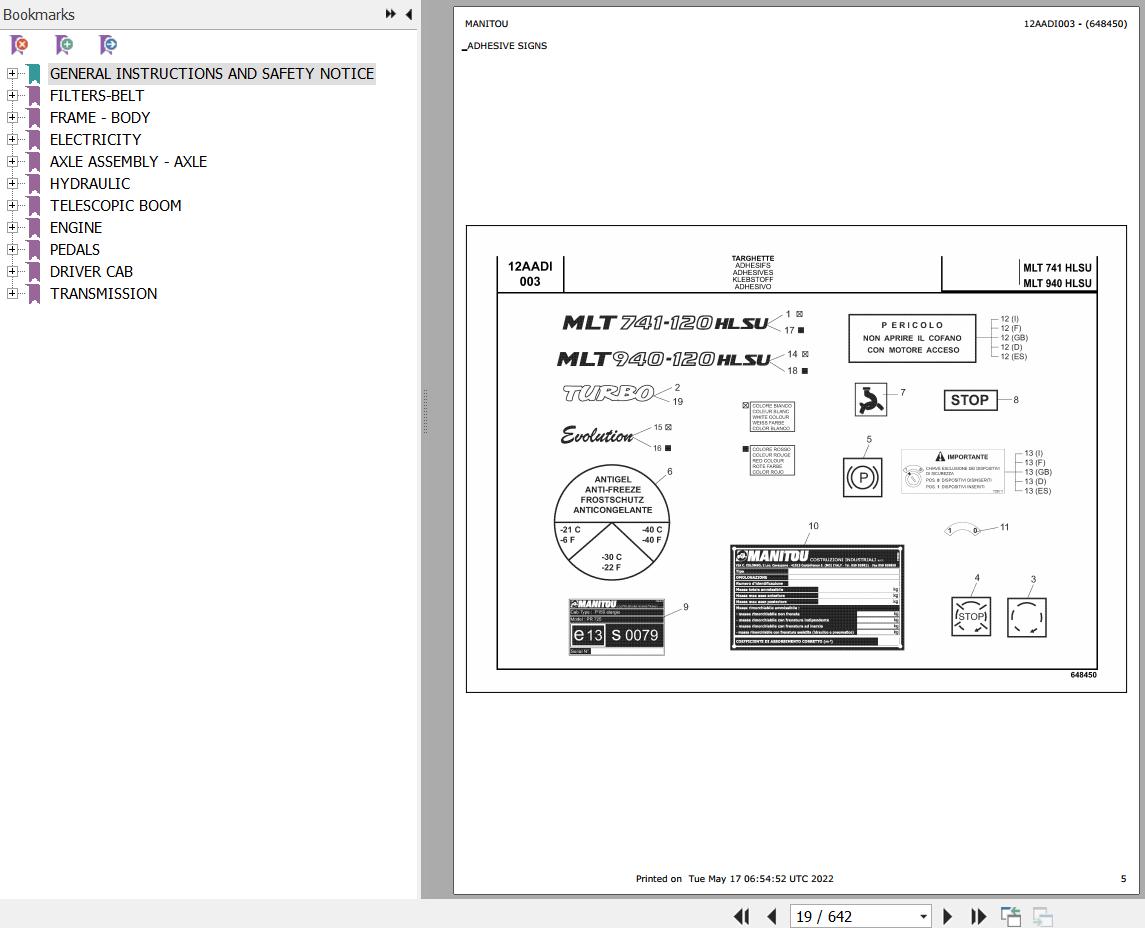Open the FRAME - BODY bookmark
This screenshot has width=1145, height=928.
[100, 118]
